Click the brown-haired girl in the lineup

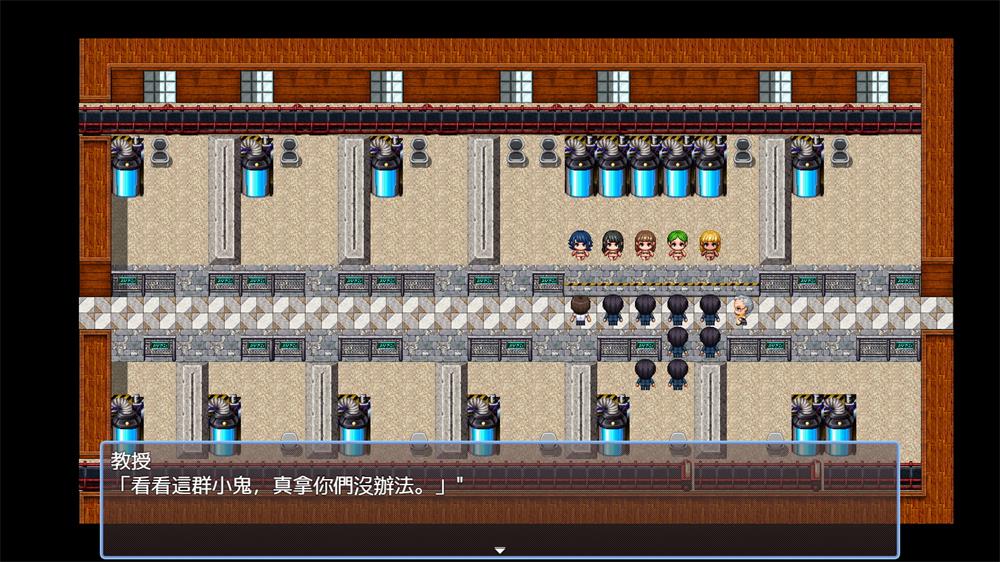tap(645, 246)
